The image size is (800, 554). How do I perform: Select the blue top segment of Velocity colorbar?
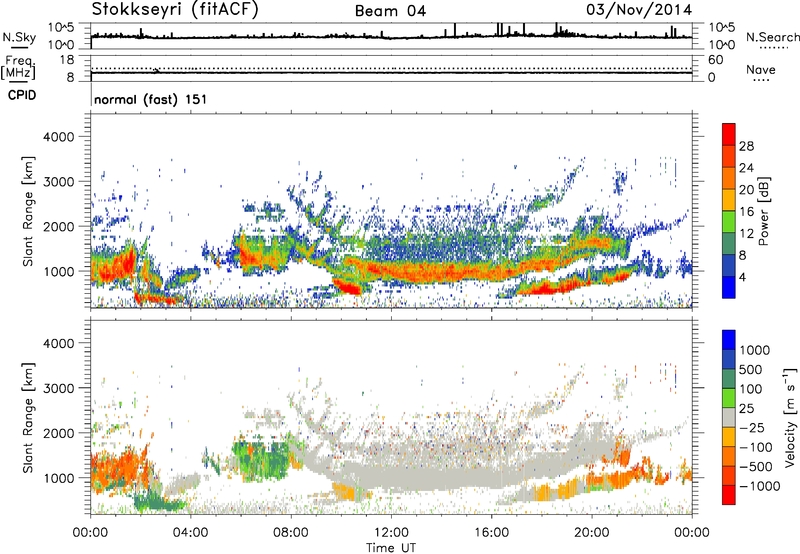coord(729,339)
